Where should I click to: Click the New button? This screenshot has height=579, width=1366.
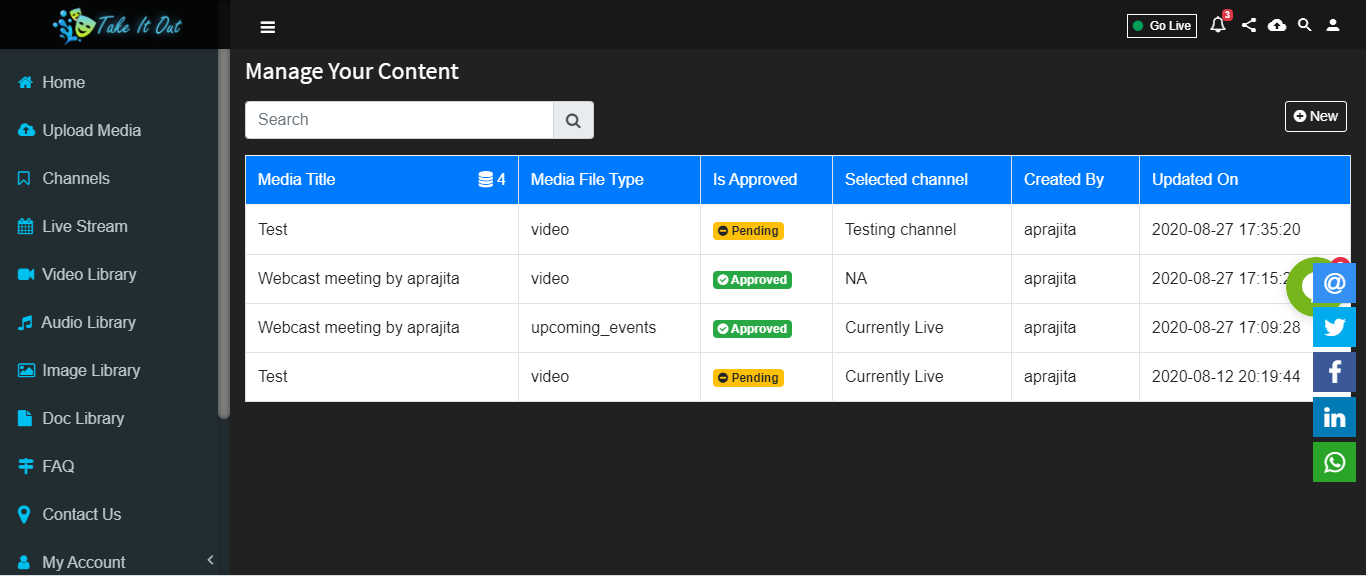click(1316, 116)
